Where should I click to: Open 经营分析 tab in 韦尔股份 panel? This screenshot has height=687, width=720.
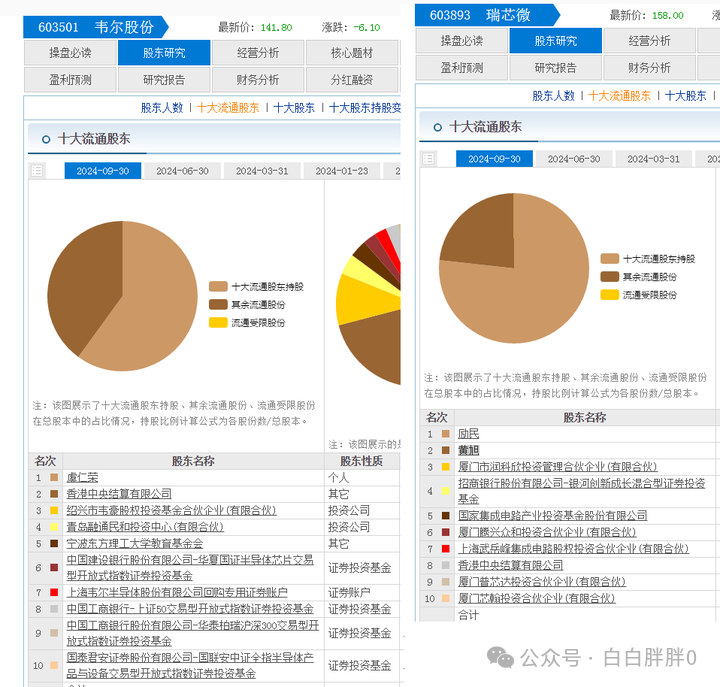coord(258,53)
